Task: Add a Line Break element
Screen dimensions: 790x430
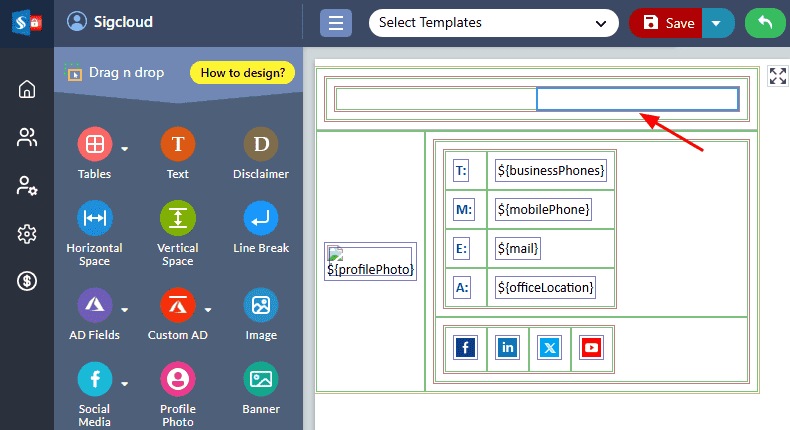Action: [x=260, y=218]
